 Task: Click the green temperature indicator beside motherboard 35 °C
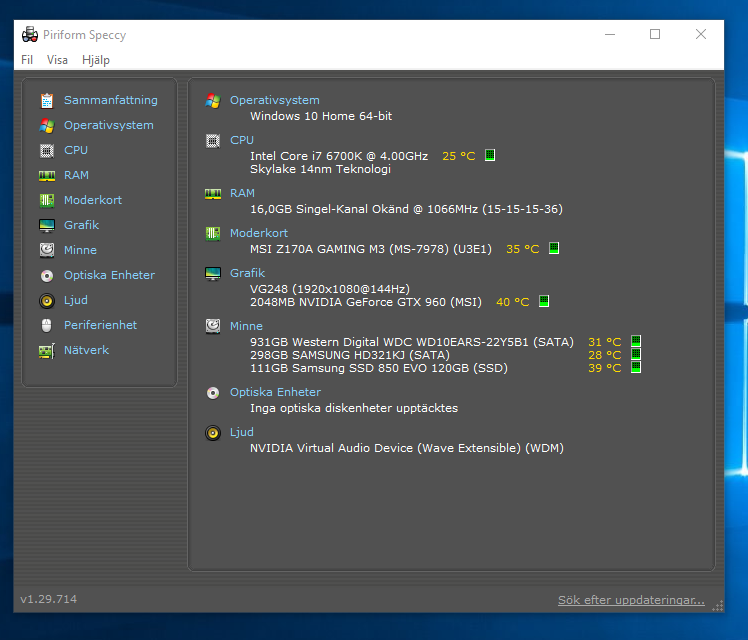tap(554, 248)
